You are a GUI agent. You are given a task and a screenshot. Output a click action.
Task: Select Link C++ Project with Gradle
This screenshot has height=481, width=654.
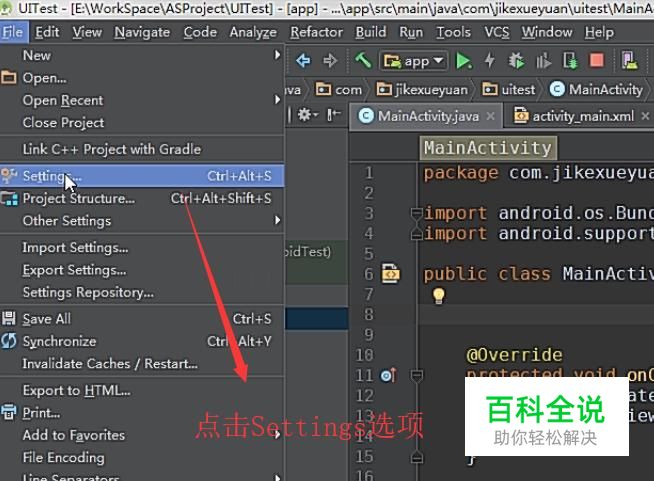(x=142, y=149)
